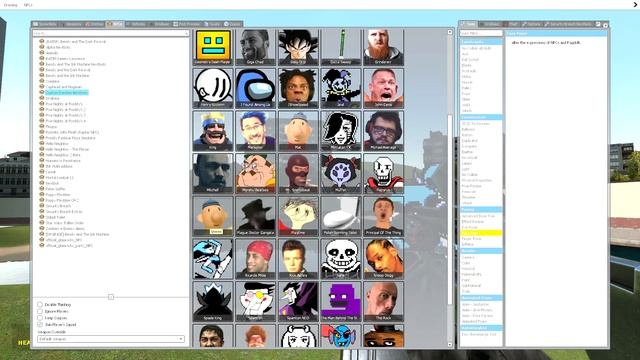Switch to the Entities tab
This screenshot has height=360, width=640.
pos(94,24)
